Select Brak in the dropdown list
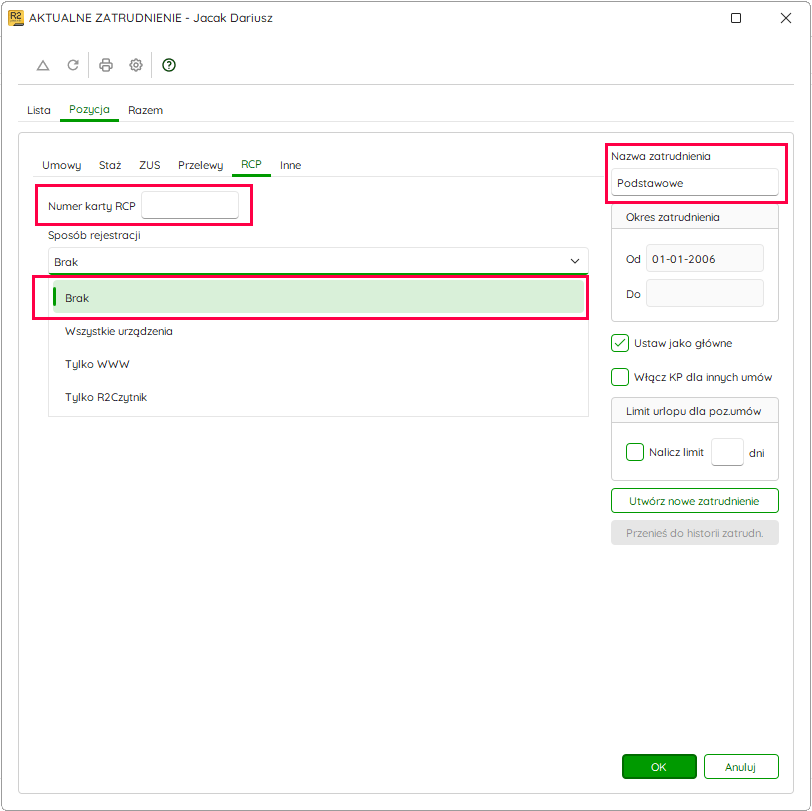 click(x=318, y=298)
